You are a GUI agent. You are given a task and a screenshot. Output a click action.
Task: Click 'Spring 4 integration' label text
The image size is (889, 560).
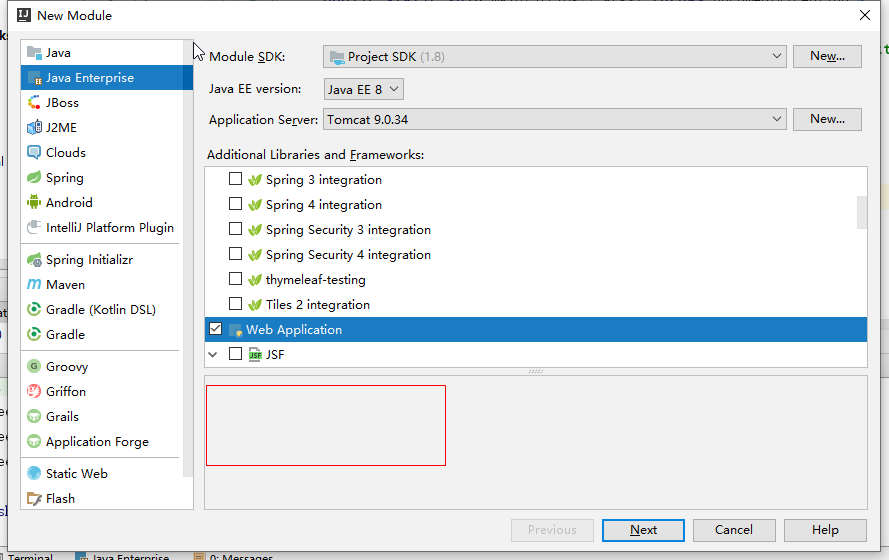click(324, 205)
